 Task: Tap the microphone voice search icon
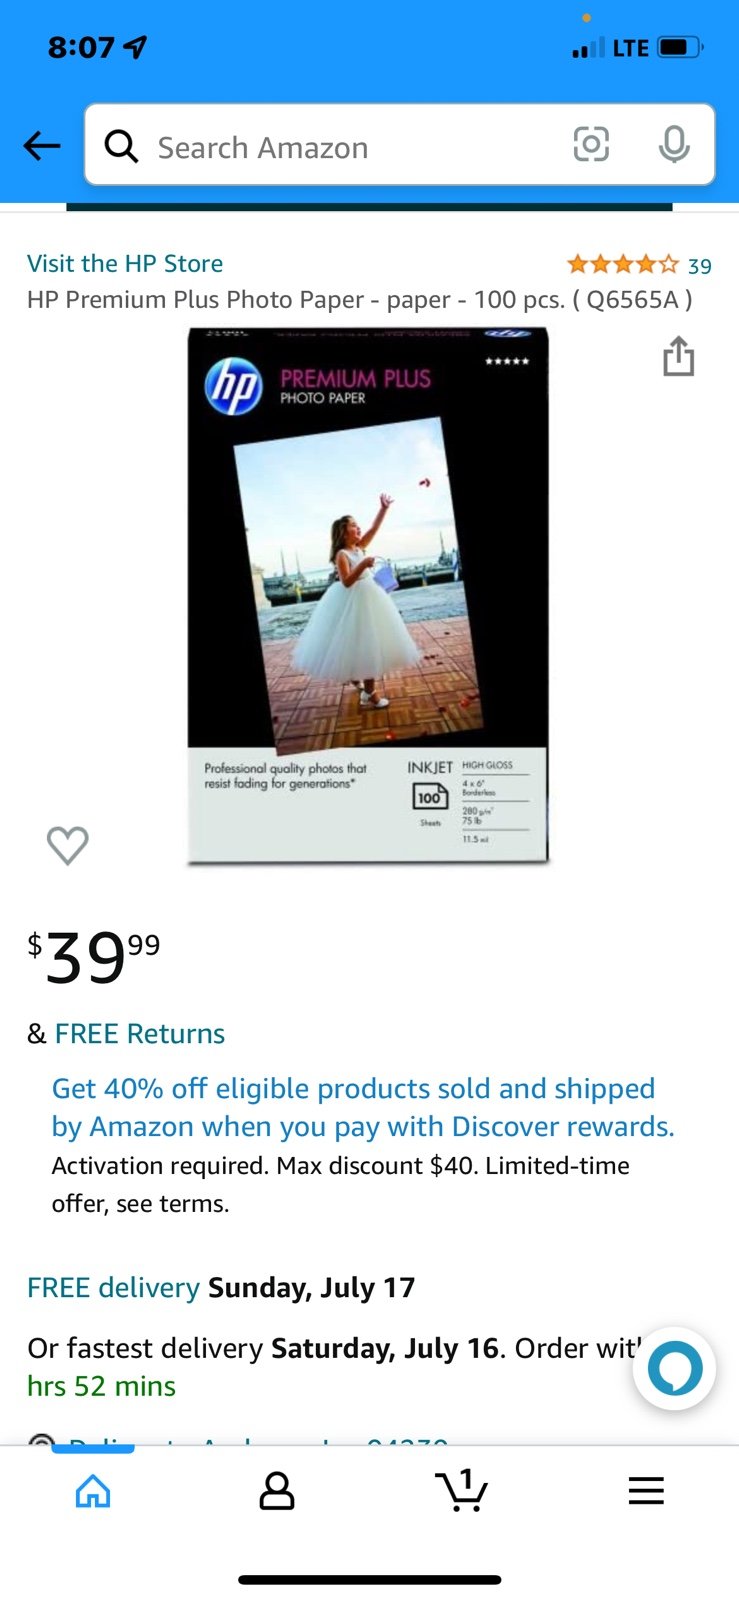point(674,145)
